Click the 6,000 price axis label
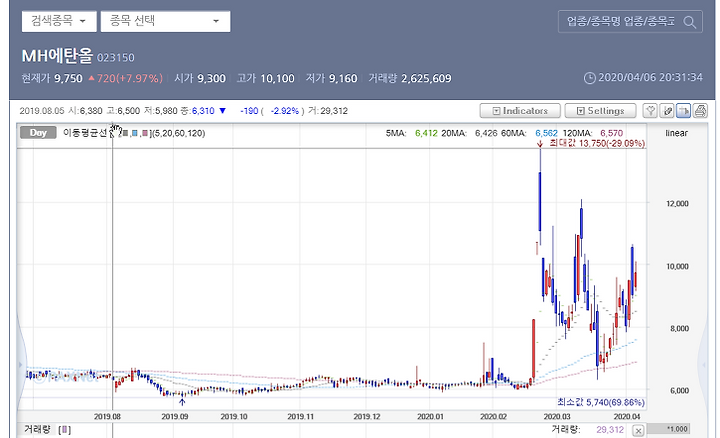This screenshot has width=720, height=438. click(679, 391)
